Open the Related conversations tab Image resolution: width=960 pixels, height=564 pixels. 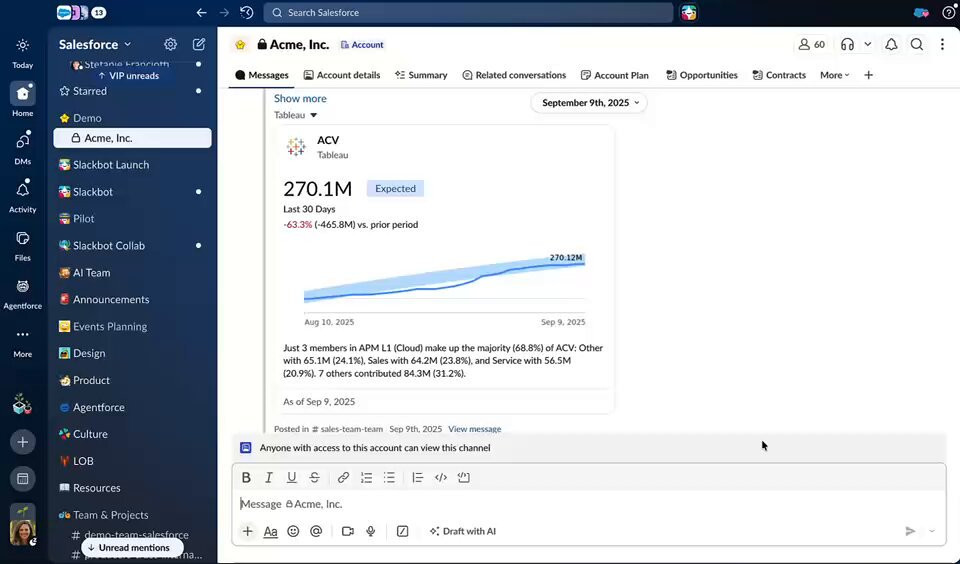[514, 75]
